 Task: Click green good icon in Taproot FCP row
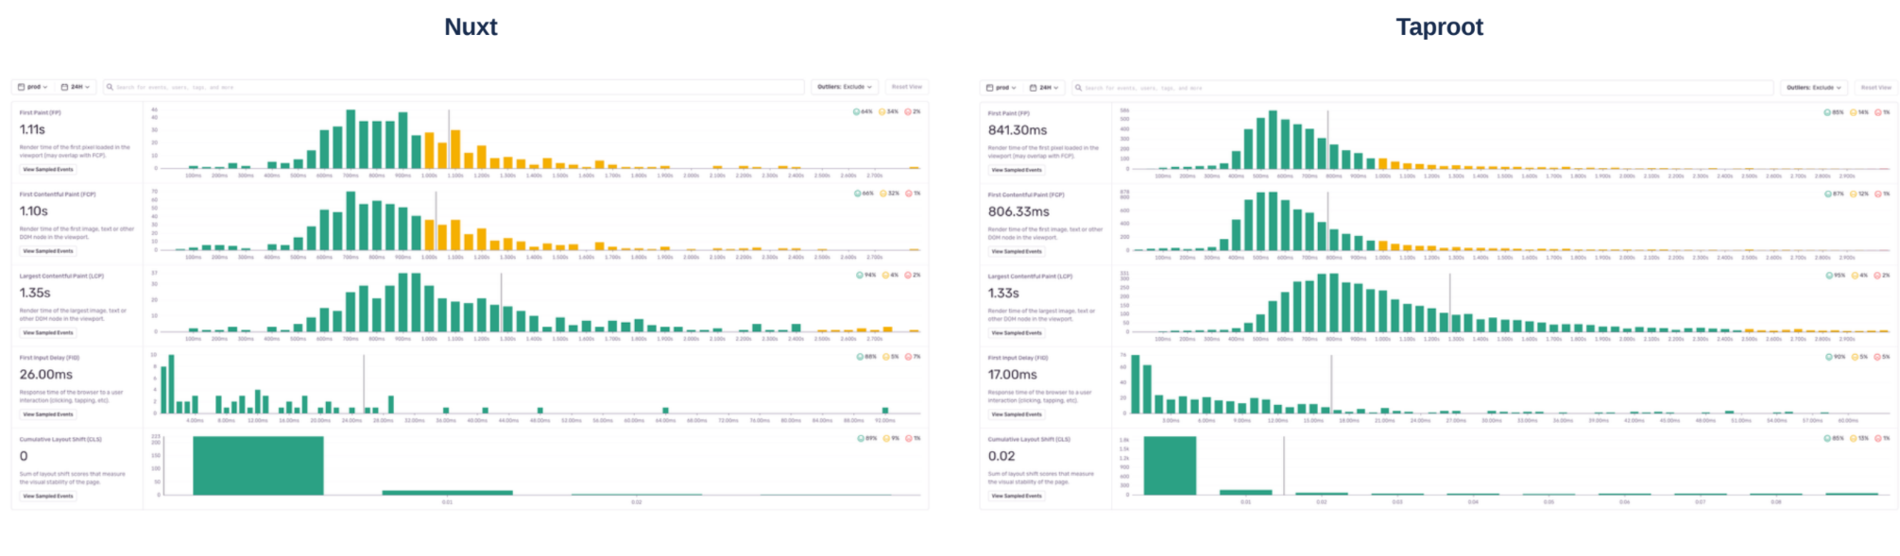pyautogui.click(x=1827, y=194)
